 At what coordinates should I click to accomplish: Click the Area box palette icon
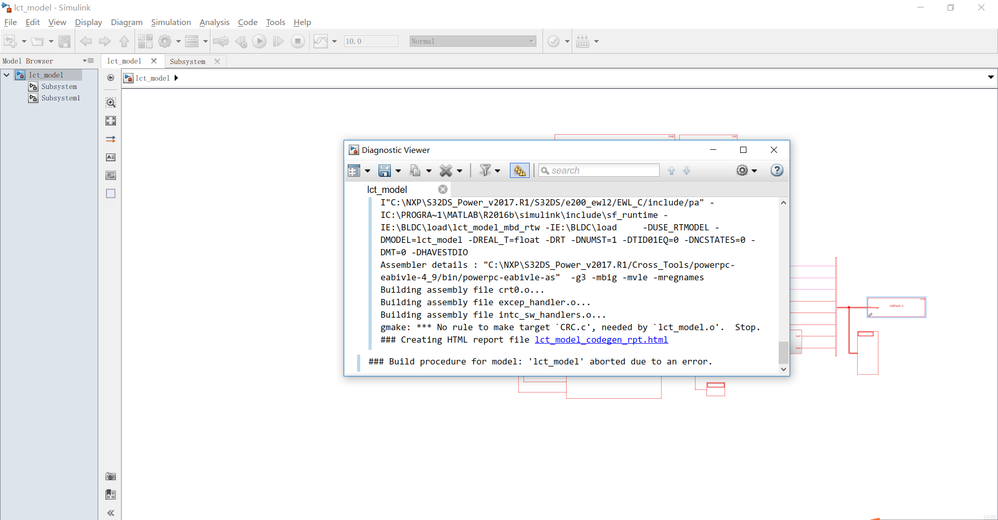111,193
